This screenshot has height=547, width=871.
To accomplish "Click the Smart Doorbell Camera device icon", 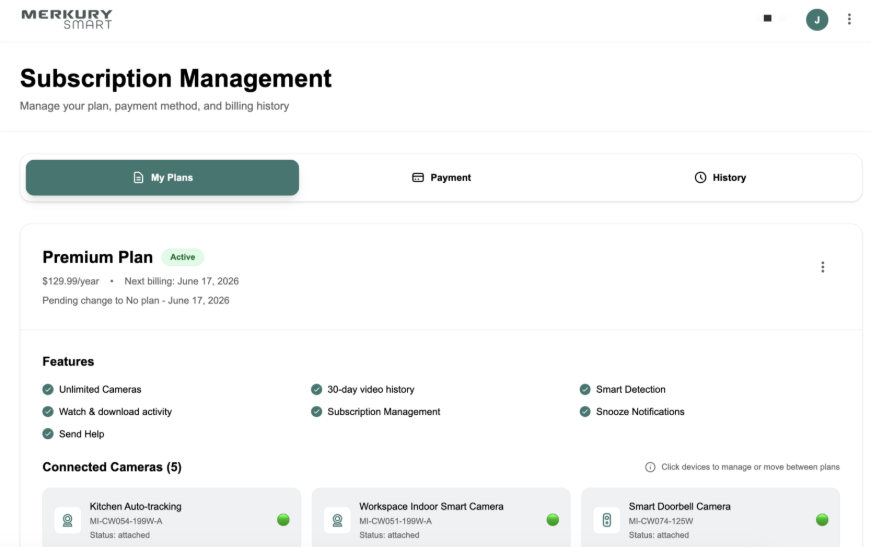I will (606, 520).
